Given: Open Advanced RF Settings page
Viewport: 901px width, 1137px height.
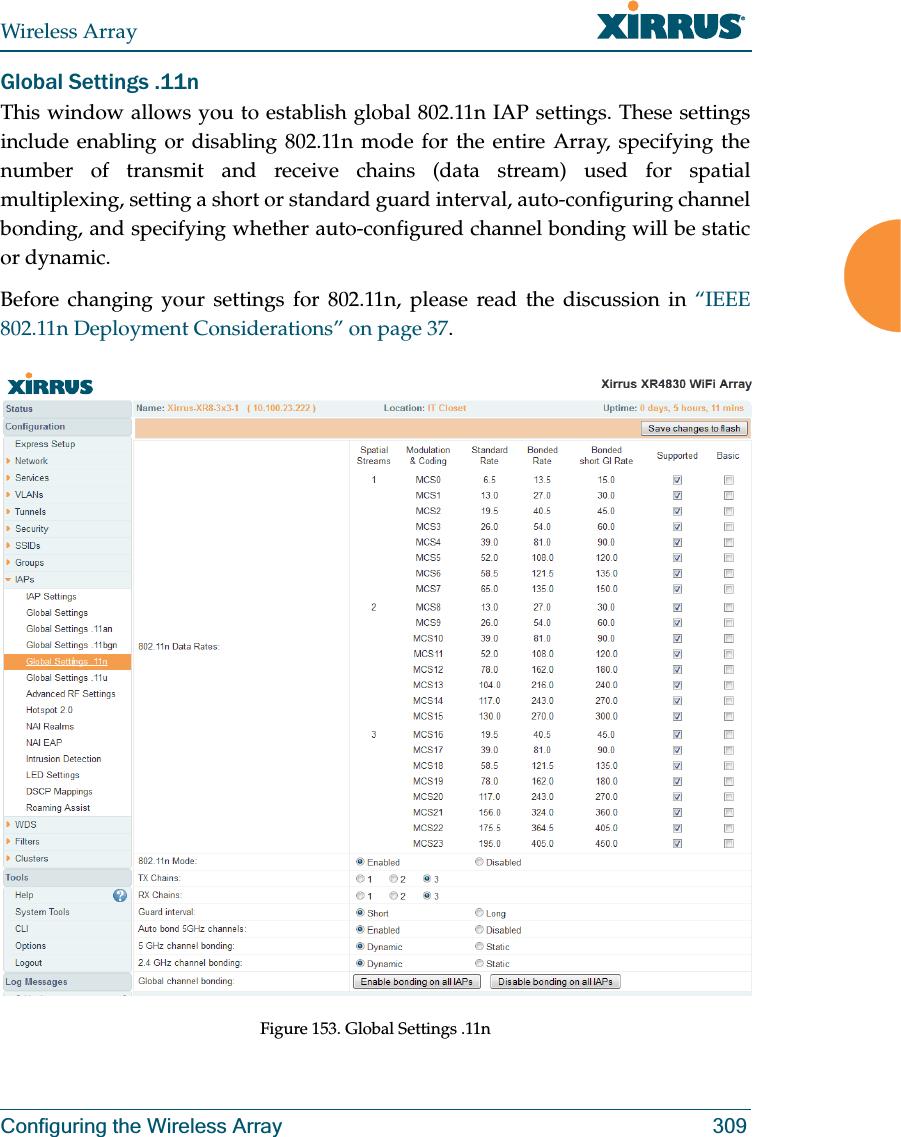Looking at the screenshot, I should pyautogui.click(x=70, y=694).
